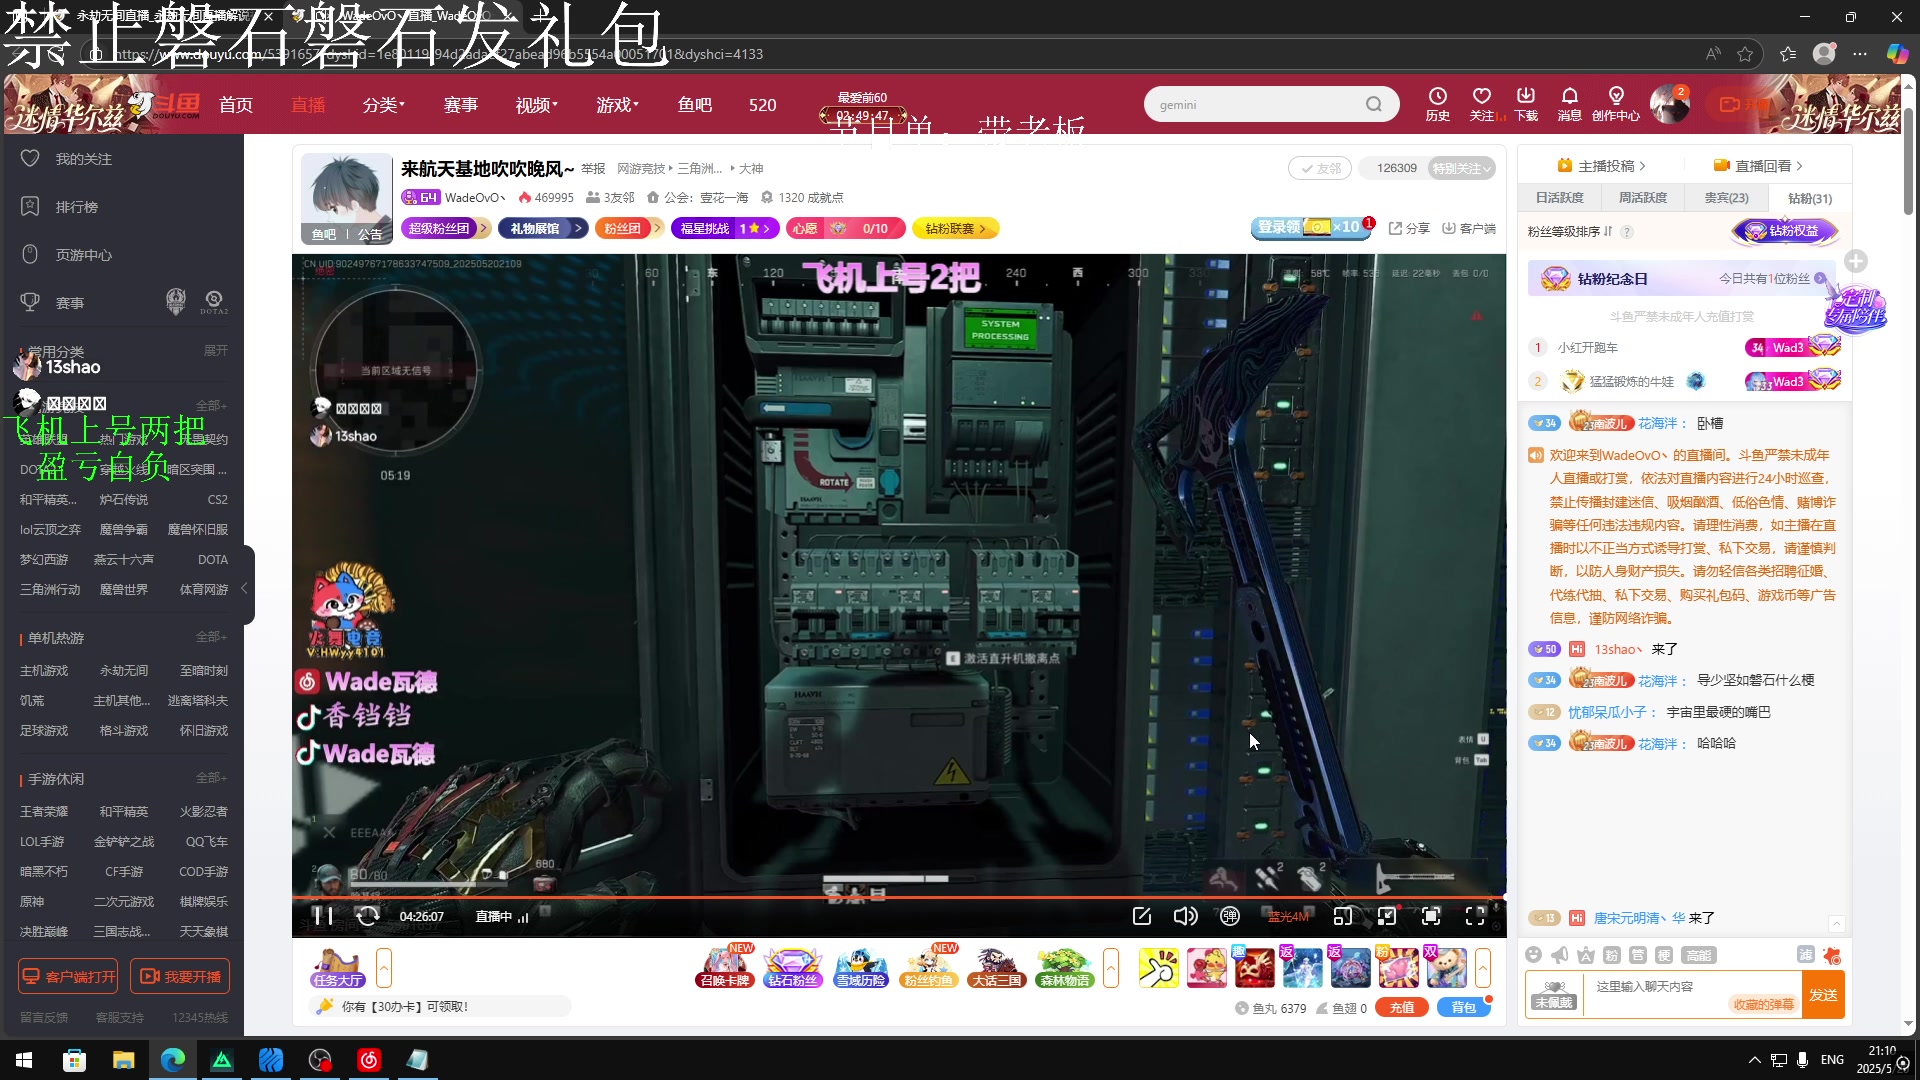Screen dimensions: 1920x1080
Task: Switch to 日活跃度 tab
Action: coord(1560,198)
